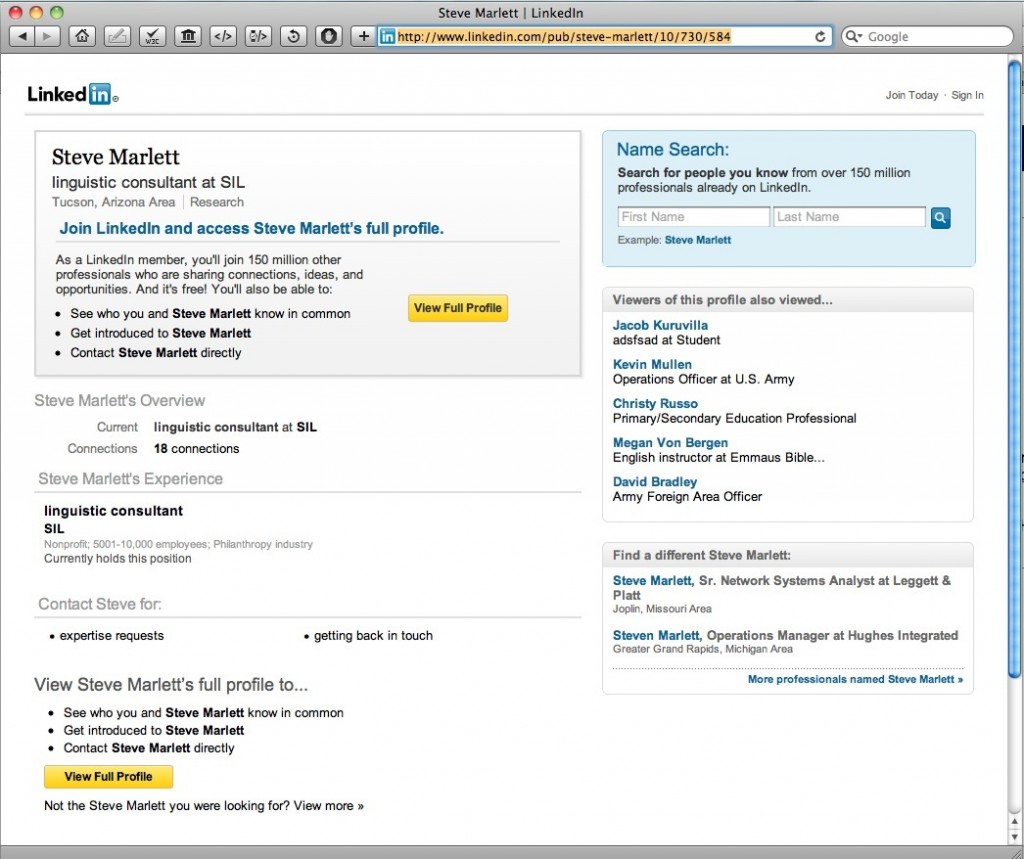Click 'English instructor at Emmaus Bible...' text
The width and height of the screenshot is (1024, 859).
[x=718, y=458]
